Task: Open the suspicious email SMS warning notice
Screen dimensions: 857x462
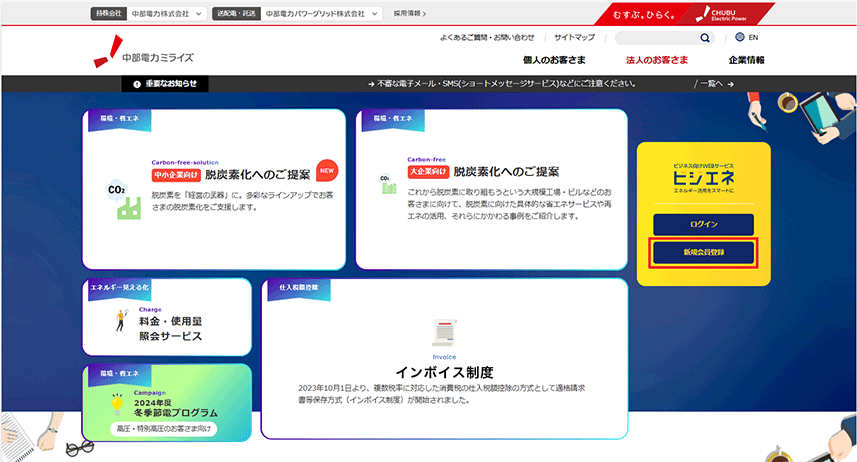Action: pos(502,84)
